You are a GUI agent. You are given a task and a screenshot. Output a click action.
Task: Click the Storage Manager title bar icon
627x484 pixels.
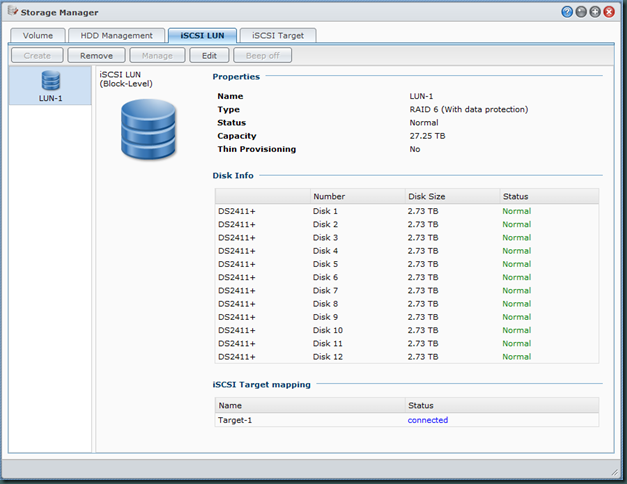click(13, 11)
